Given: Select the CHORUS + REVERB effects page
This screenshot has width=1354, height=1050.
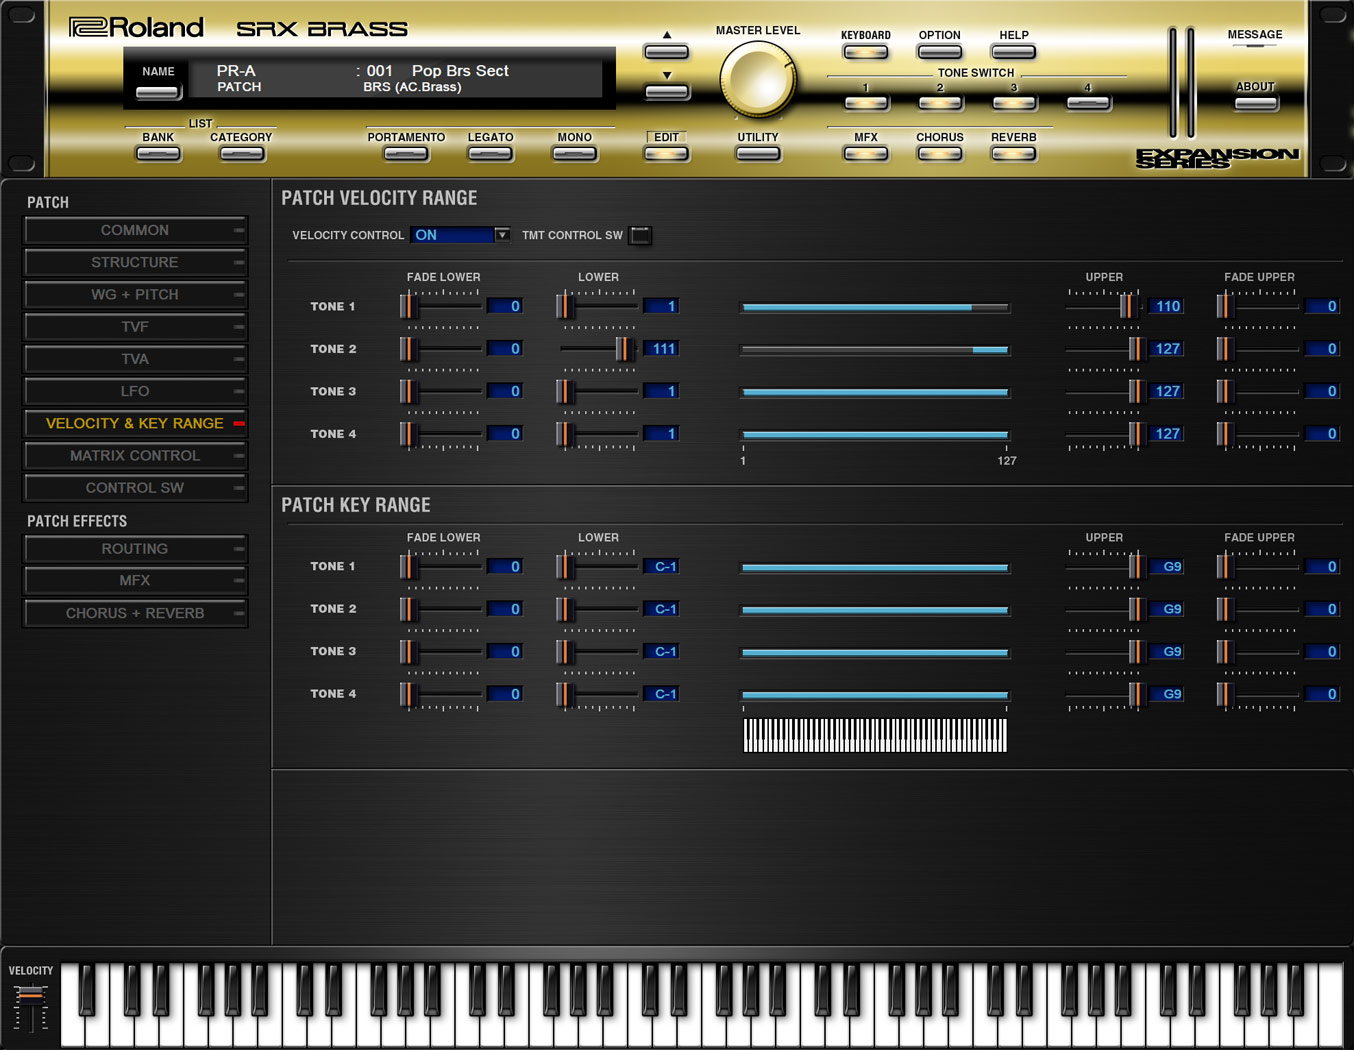Looking at the screenshot, I should (135, 613).
